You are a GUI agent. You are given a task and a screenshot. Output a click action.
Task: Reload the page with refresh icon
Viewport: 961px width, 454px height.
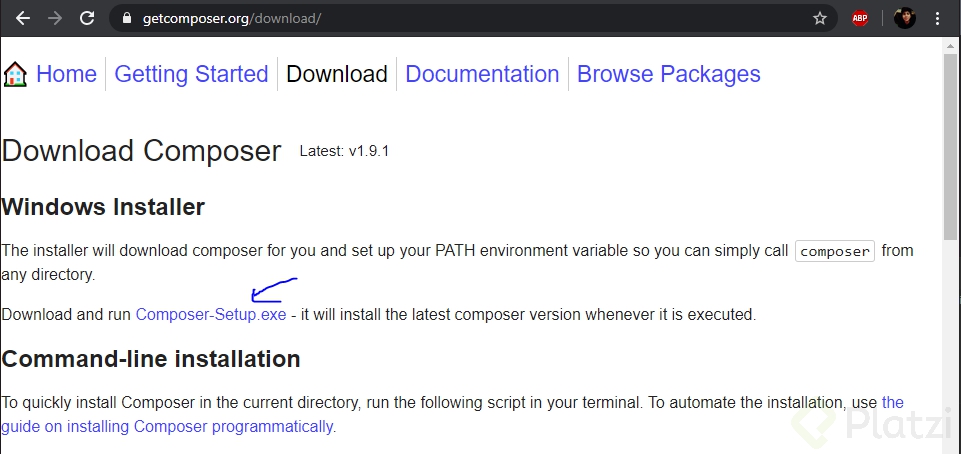tap(87, 18)
